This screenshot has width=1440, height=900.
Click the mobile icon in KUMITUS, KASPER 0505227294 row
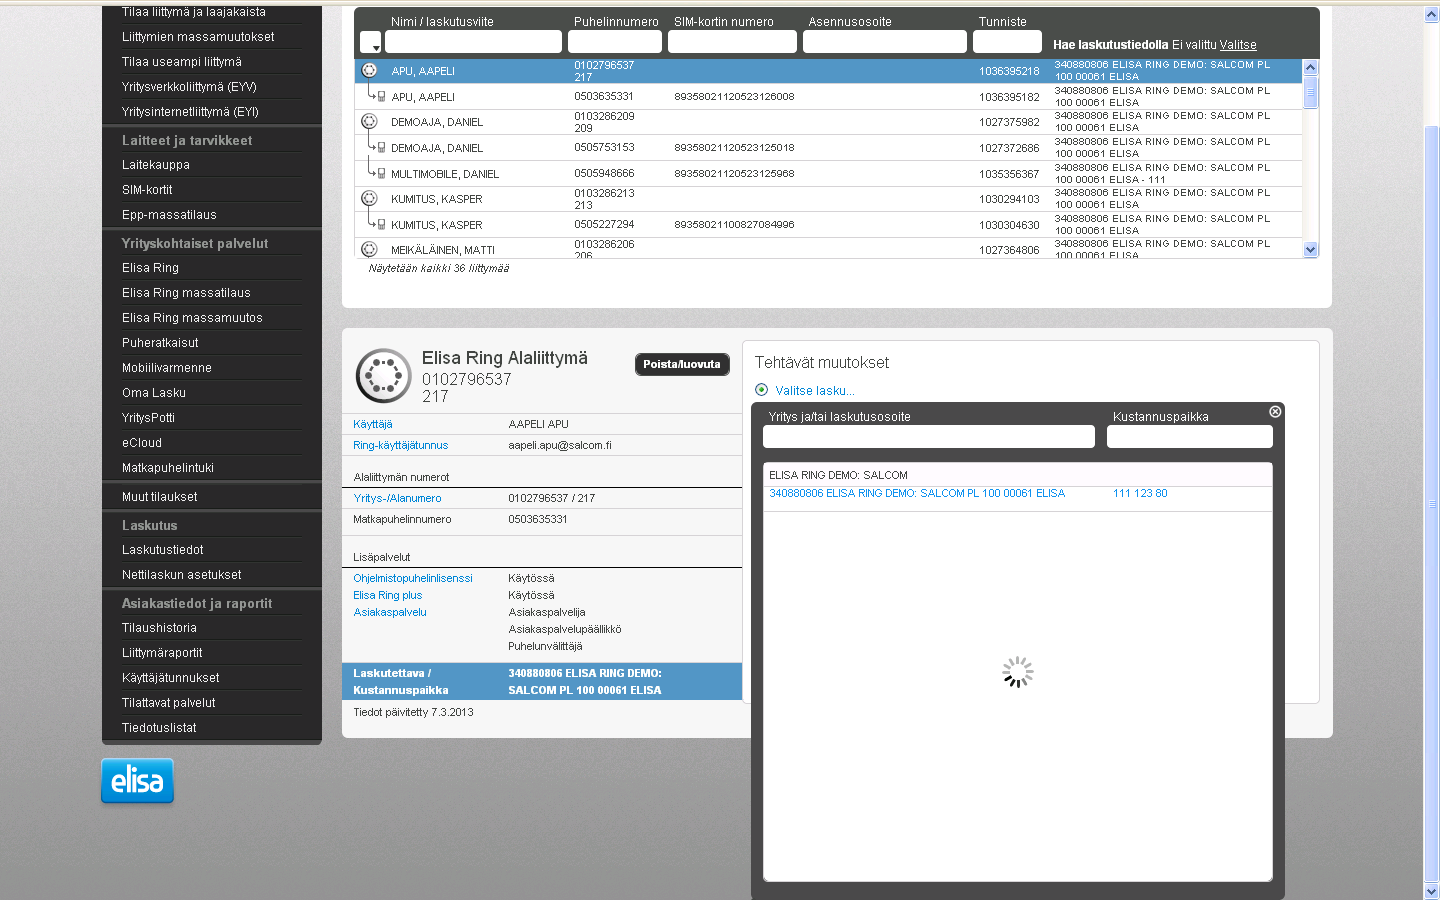coord(381,224)
